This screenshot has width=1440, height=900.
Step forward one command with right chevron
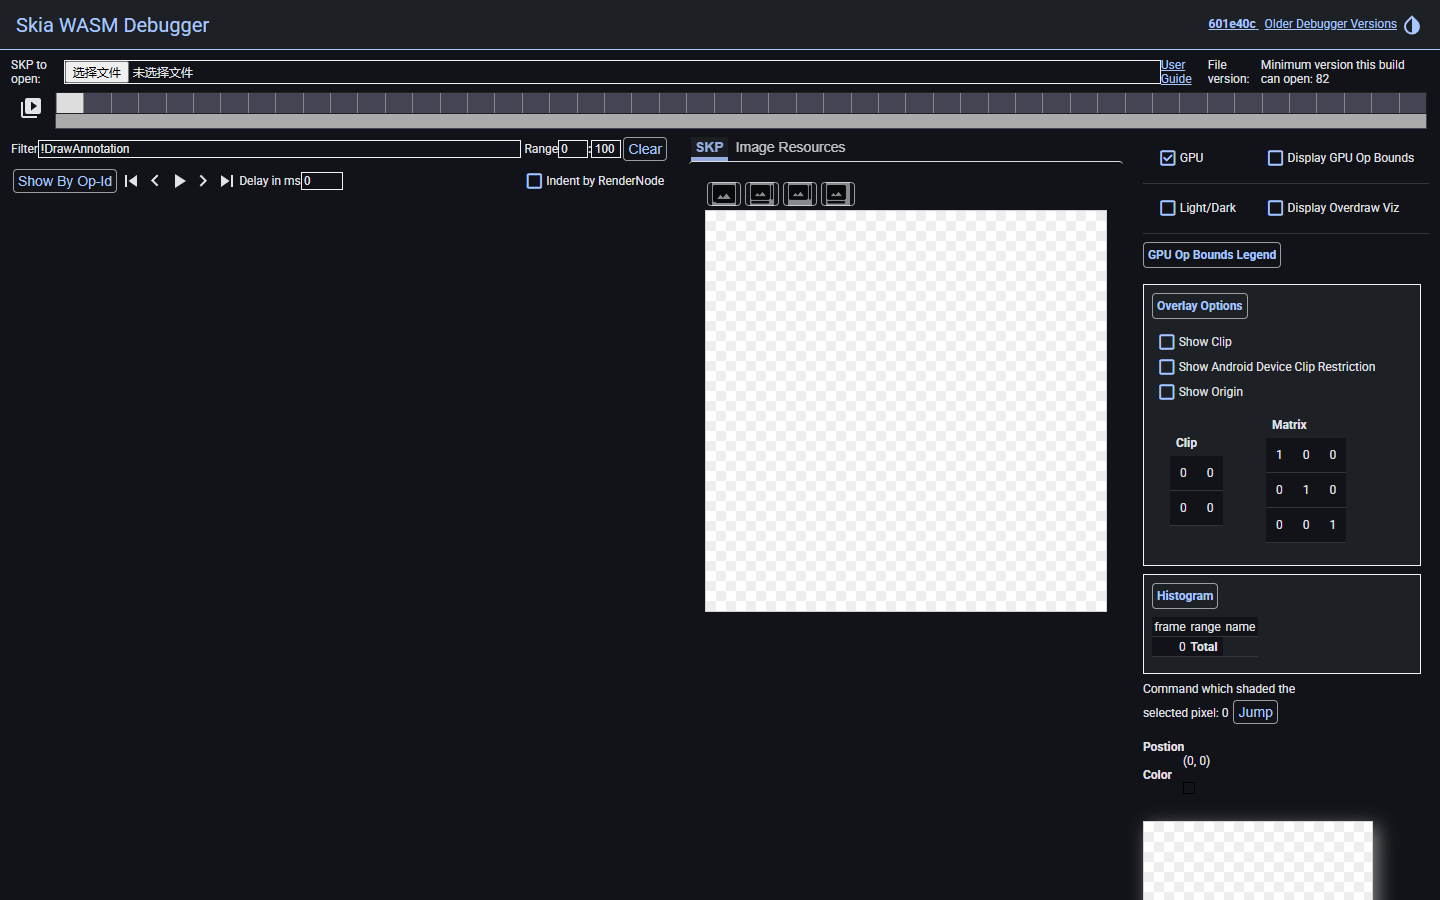[x=203, y=181]
